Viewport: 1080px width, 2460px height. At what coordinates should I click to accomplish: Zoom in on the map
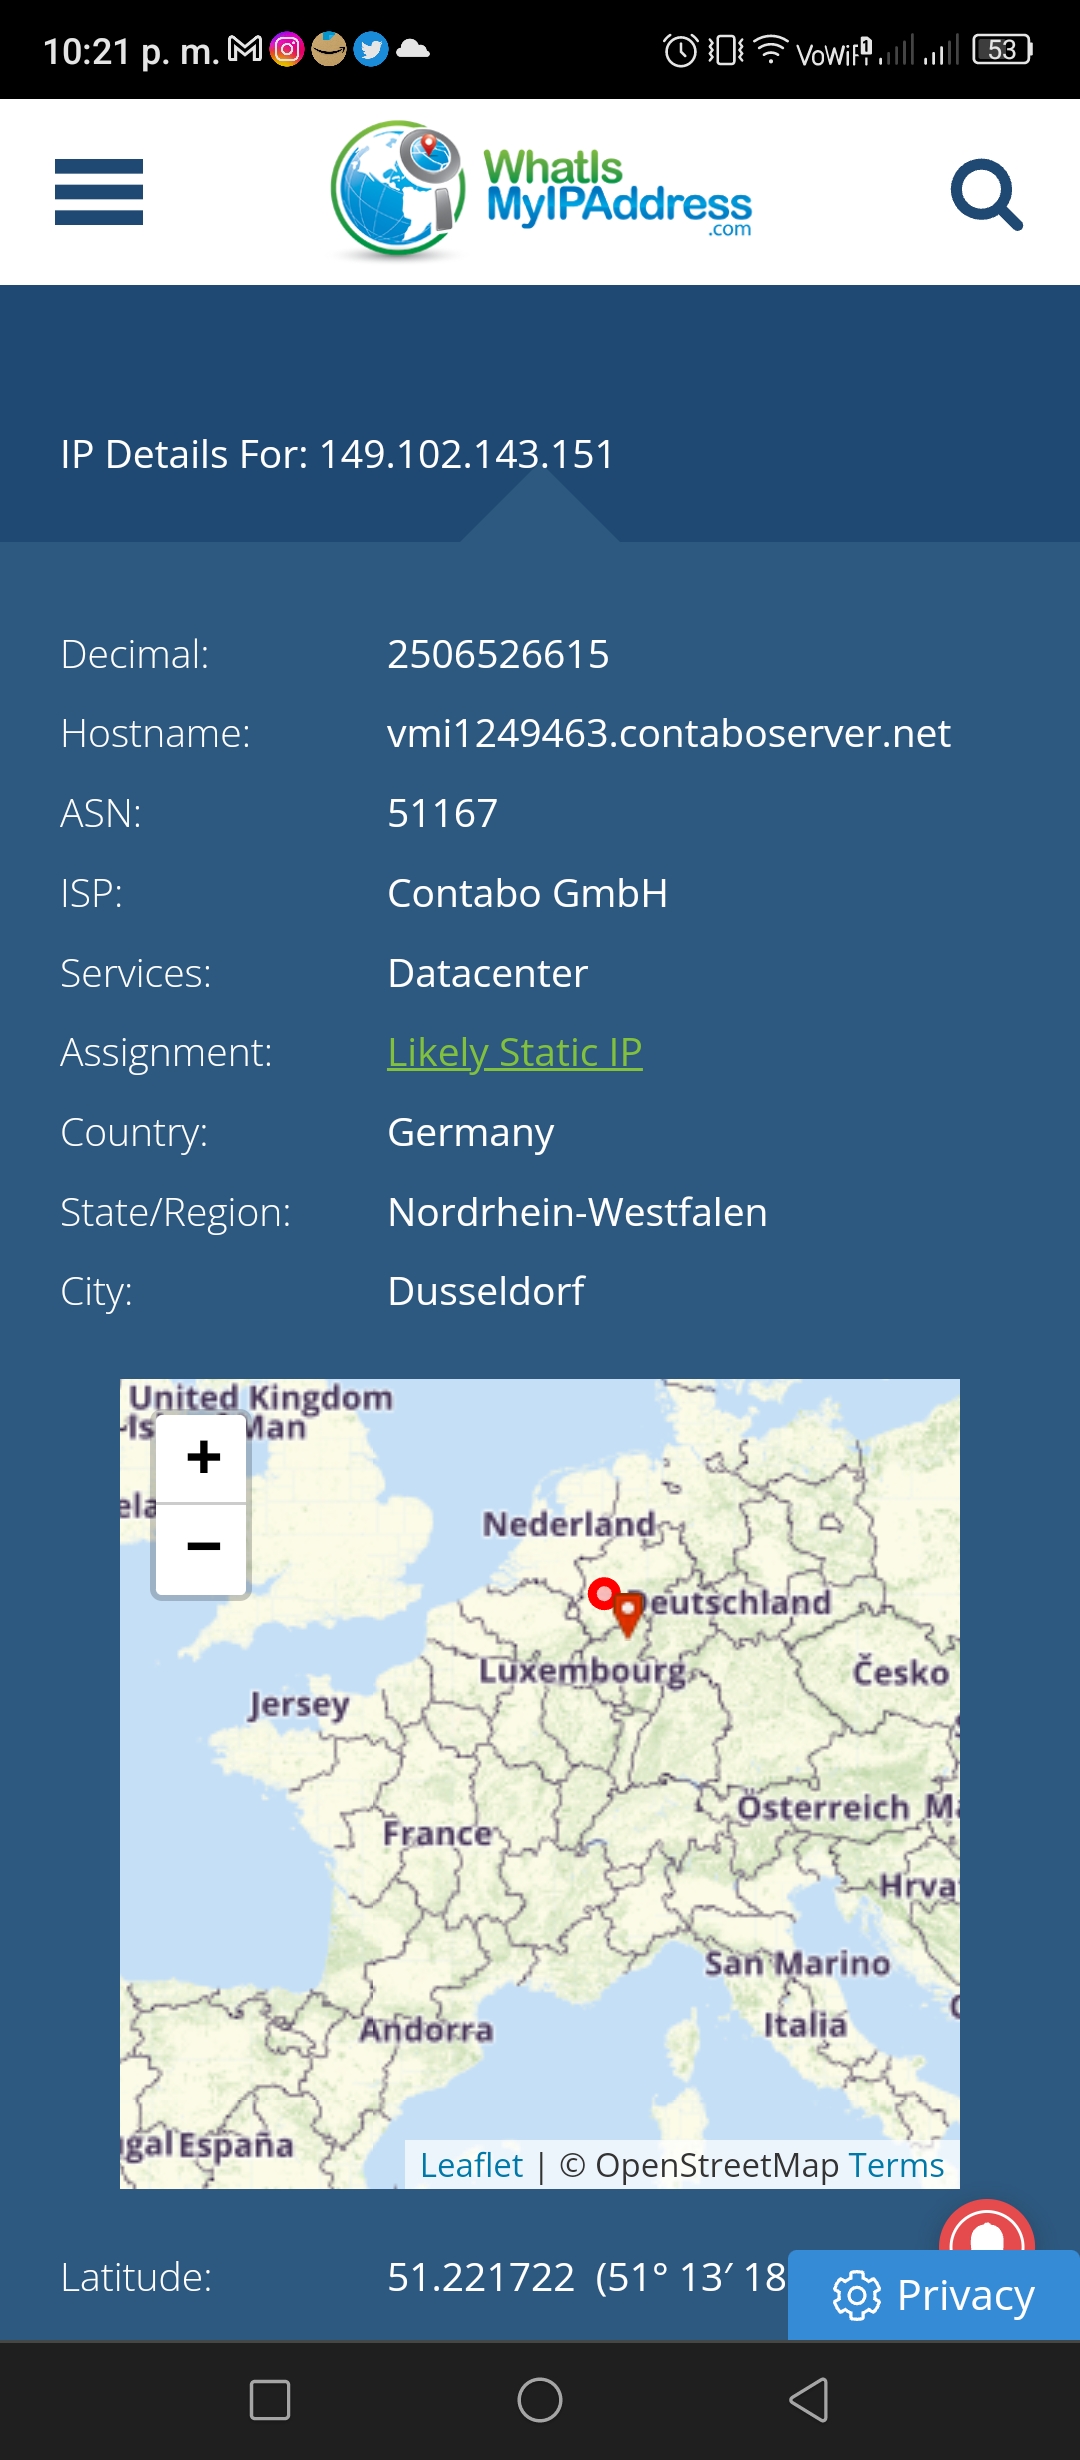tap(203, 1457)
